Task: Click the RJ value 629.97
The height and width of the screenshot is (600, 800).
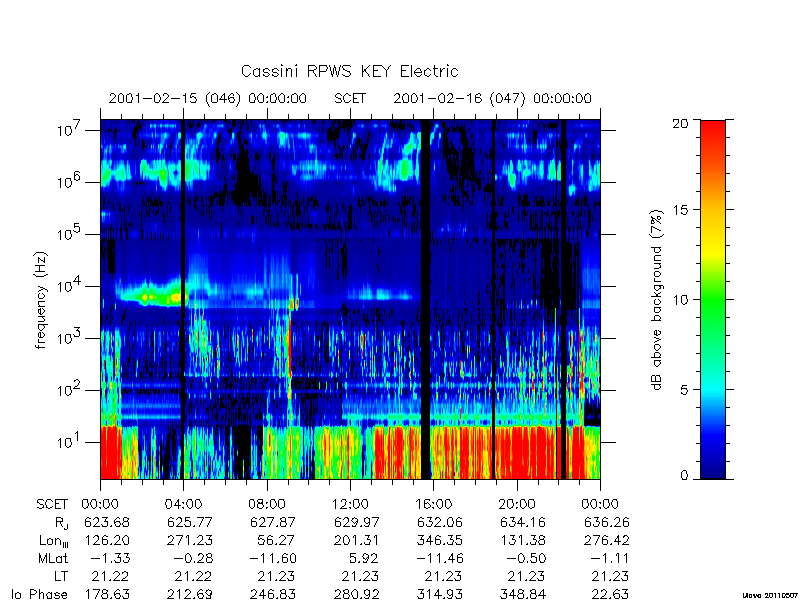Action: (x=356, y=522)
